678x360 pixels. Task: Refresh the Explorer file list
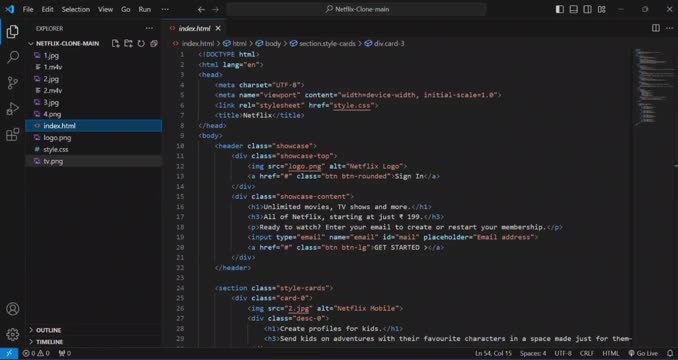[141, 44]
